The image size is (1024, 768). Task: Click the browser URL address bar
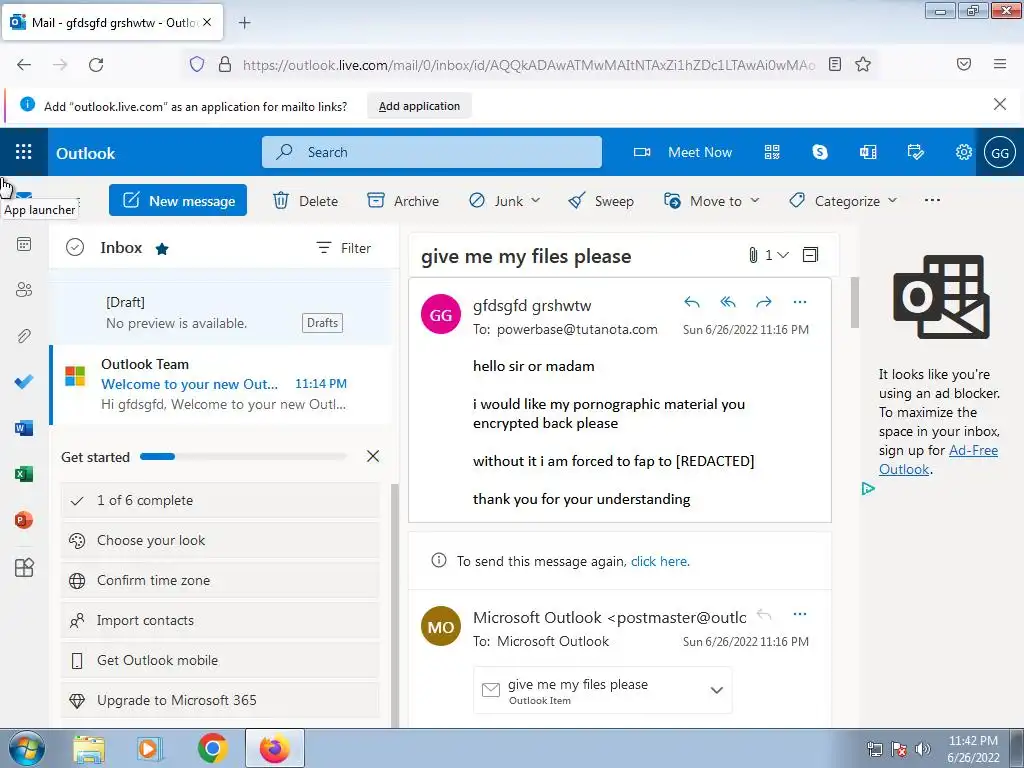pos(529,65)
